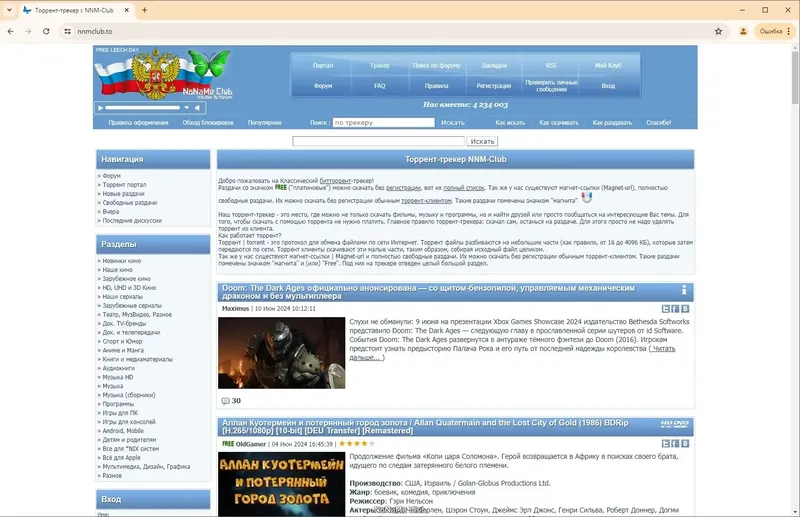Open the RSS menu item
The width and height of the screenshot is (800, 517).
[x=551, y=65]
